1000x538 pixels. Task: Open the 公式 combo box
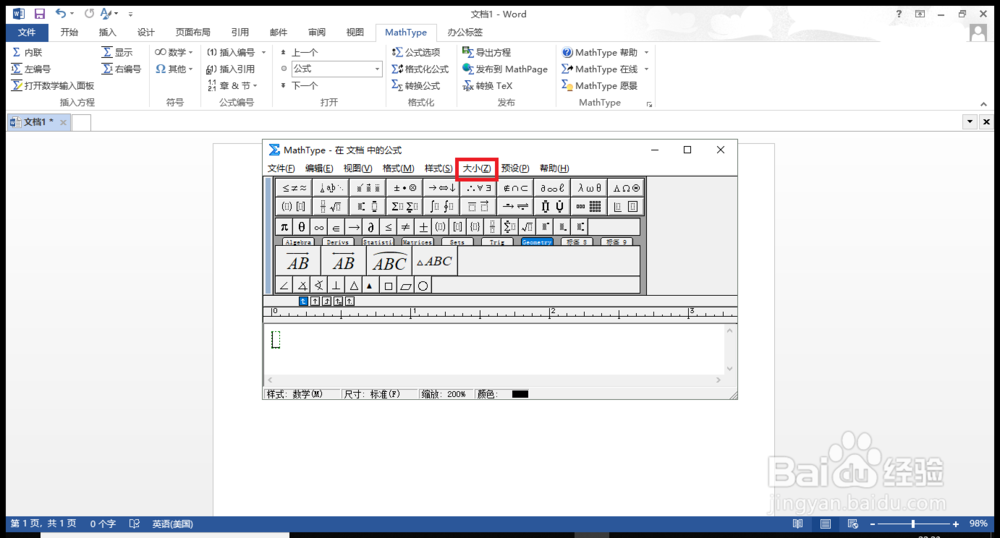pyautogui.click(x=336, y=69)
